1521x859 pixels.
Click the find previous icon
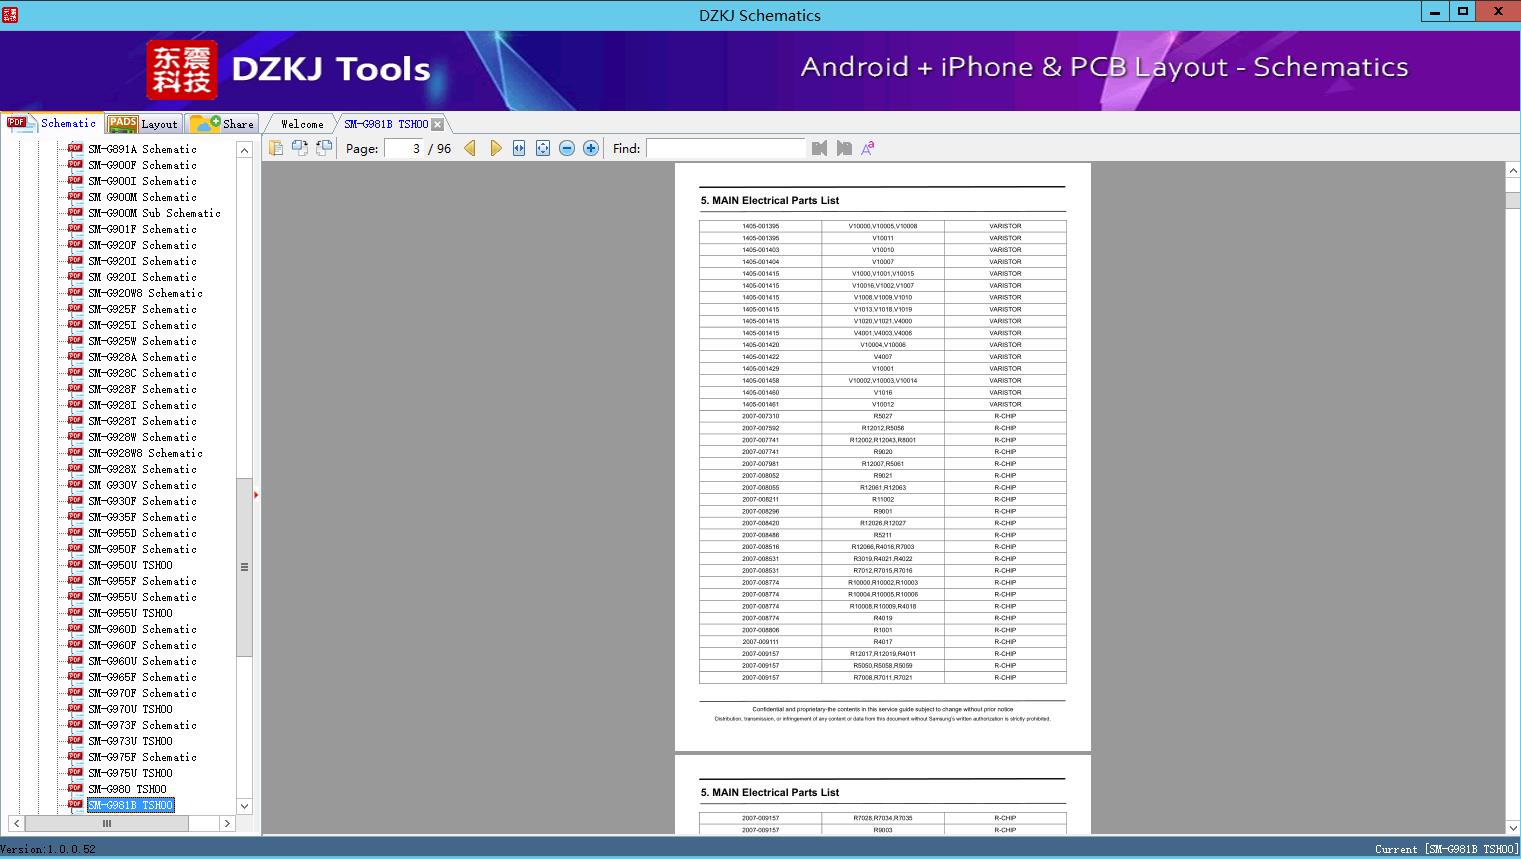(820, 148)
